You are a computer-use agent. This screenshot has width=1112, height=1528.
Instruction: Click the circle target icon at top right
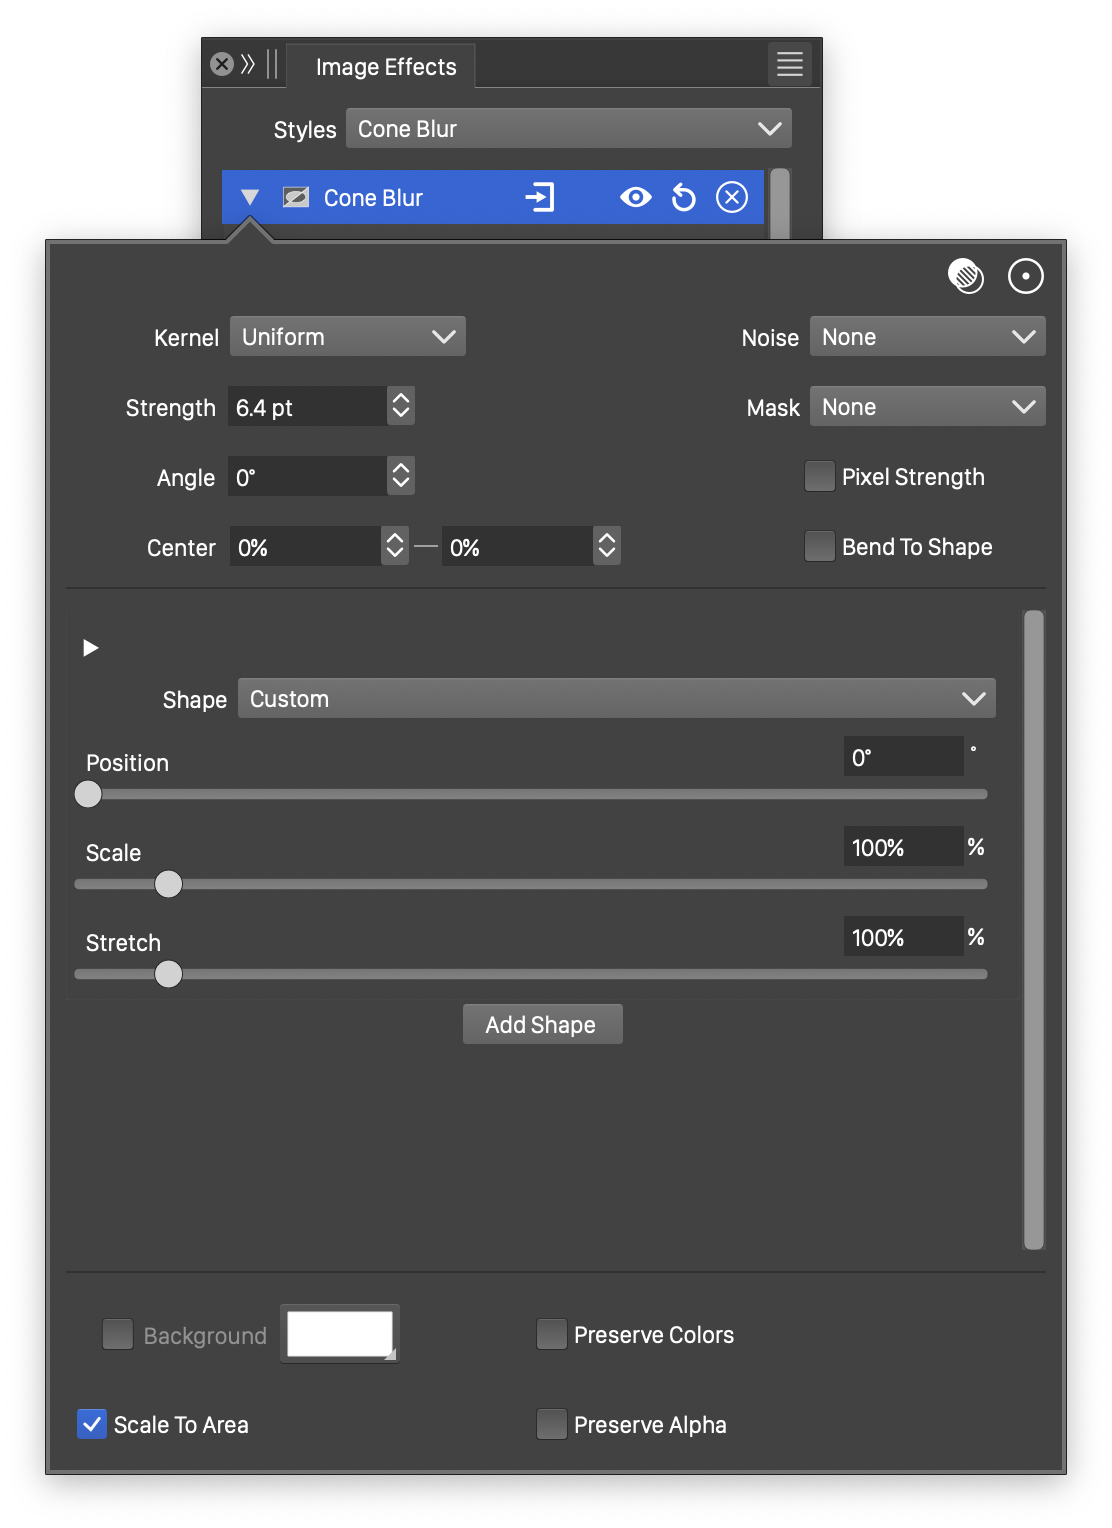point(1025,276)
